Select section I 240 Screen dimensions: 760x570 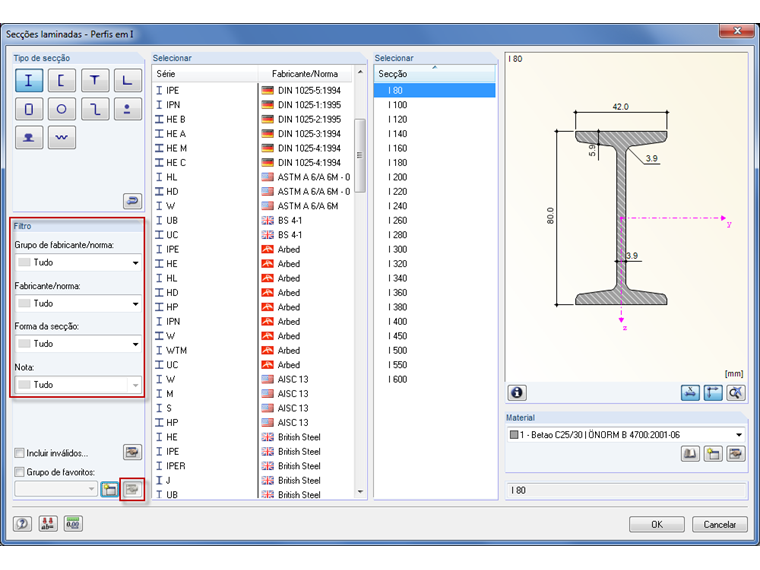435,206
